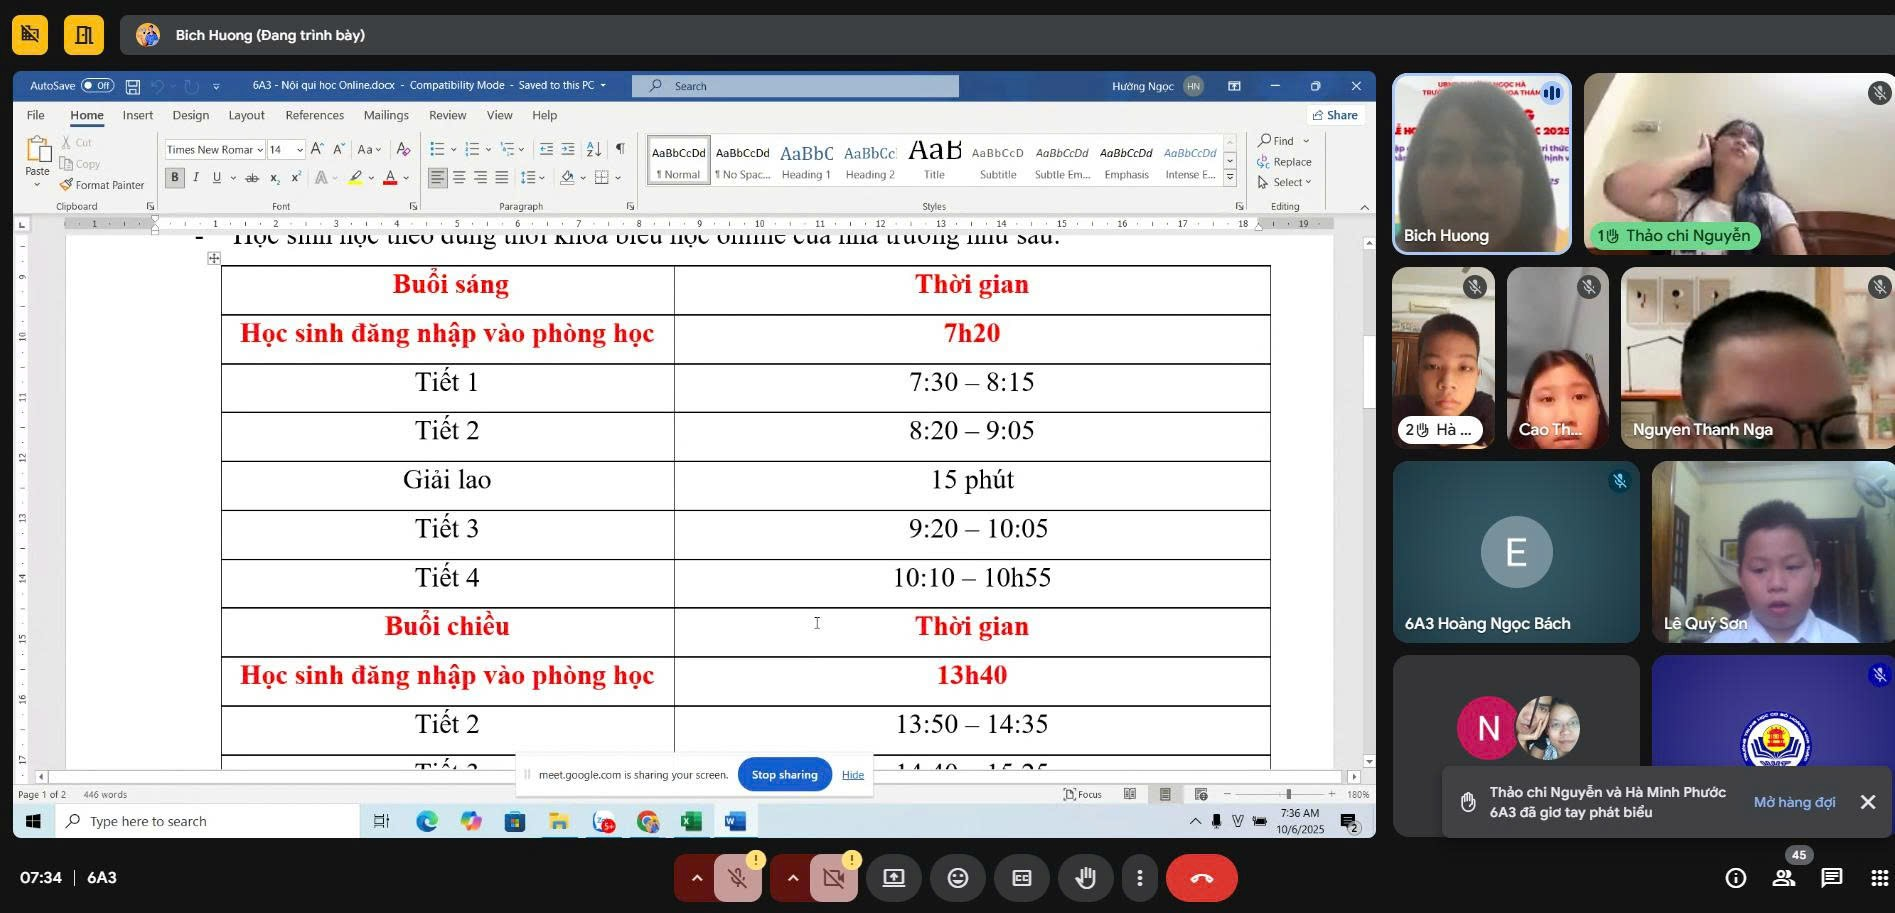Viewport: 1895px width, 913px height.
Task: Click the Mở hàng đợi link
Action: [x=1794, y=802]
